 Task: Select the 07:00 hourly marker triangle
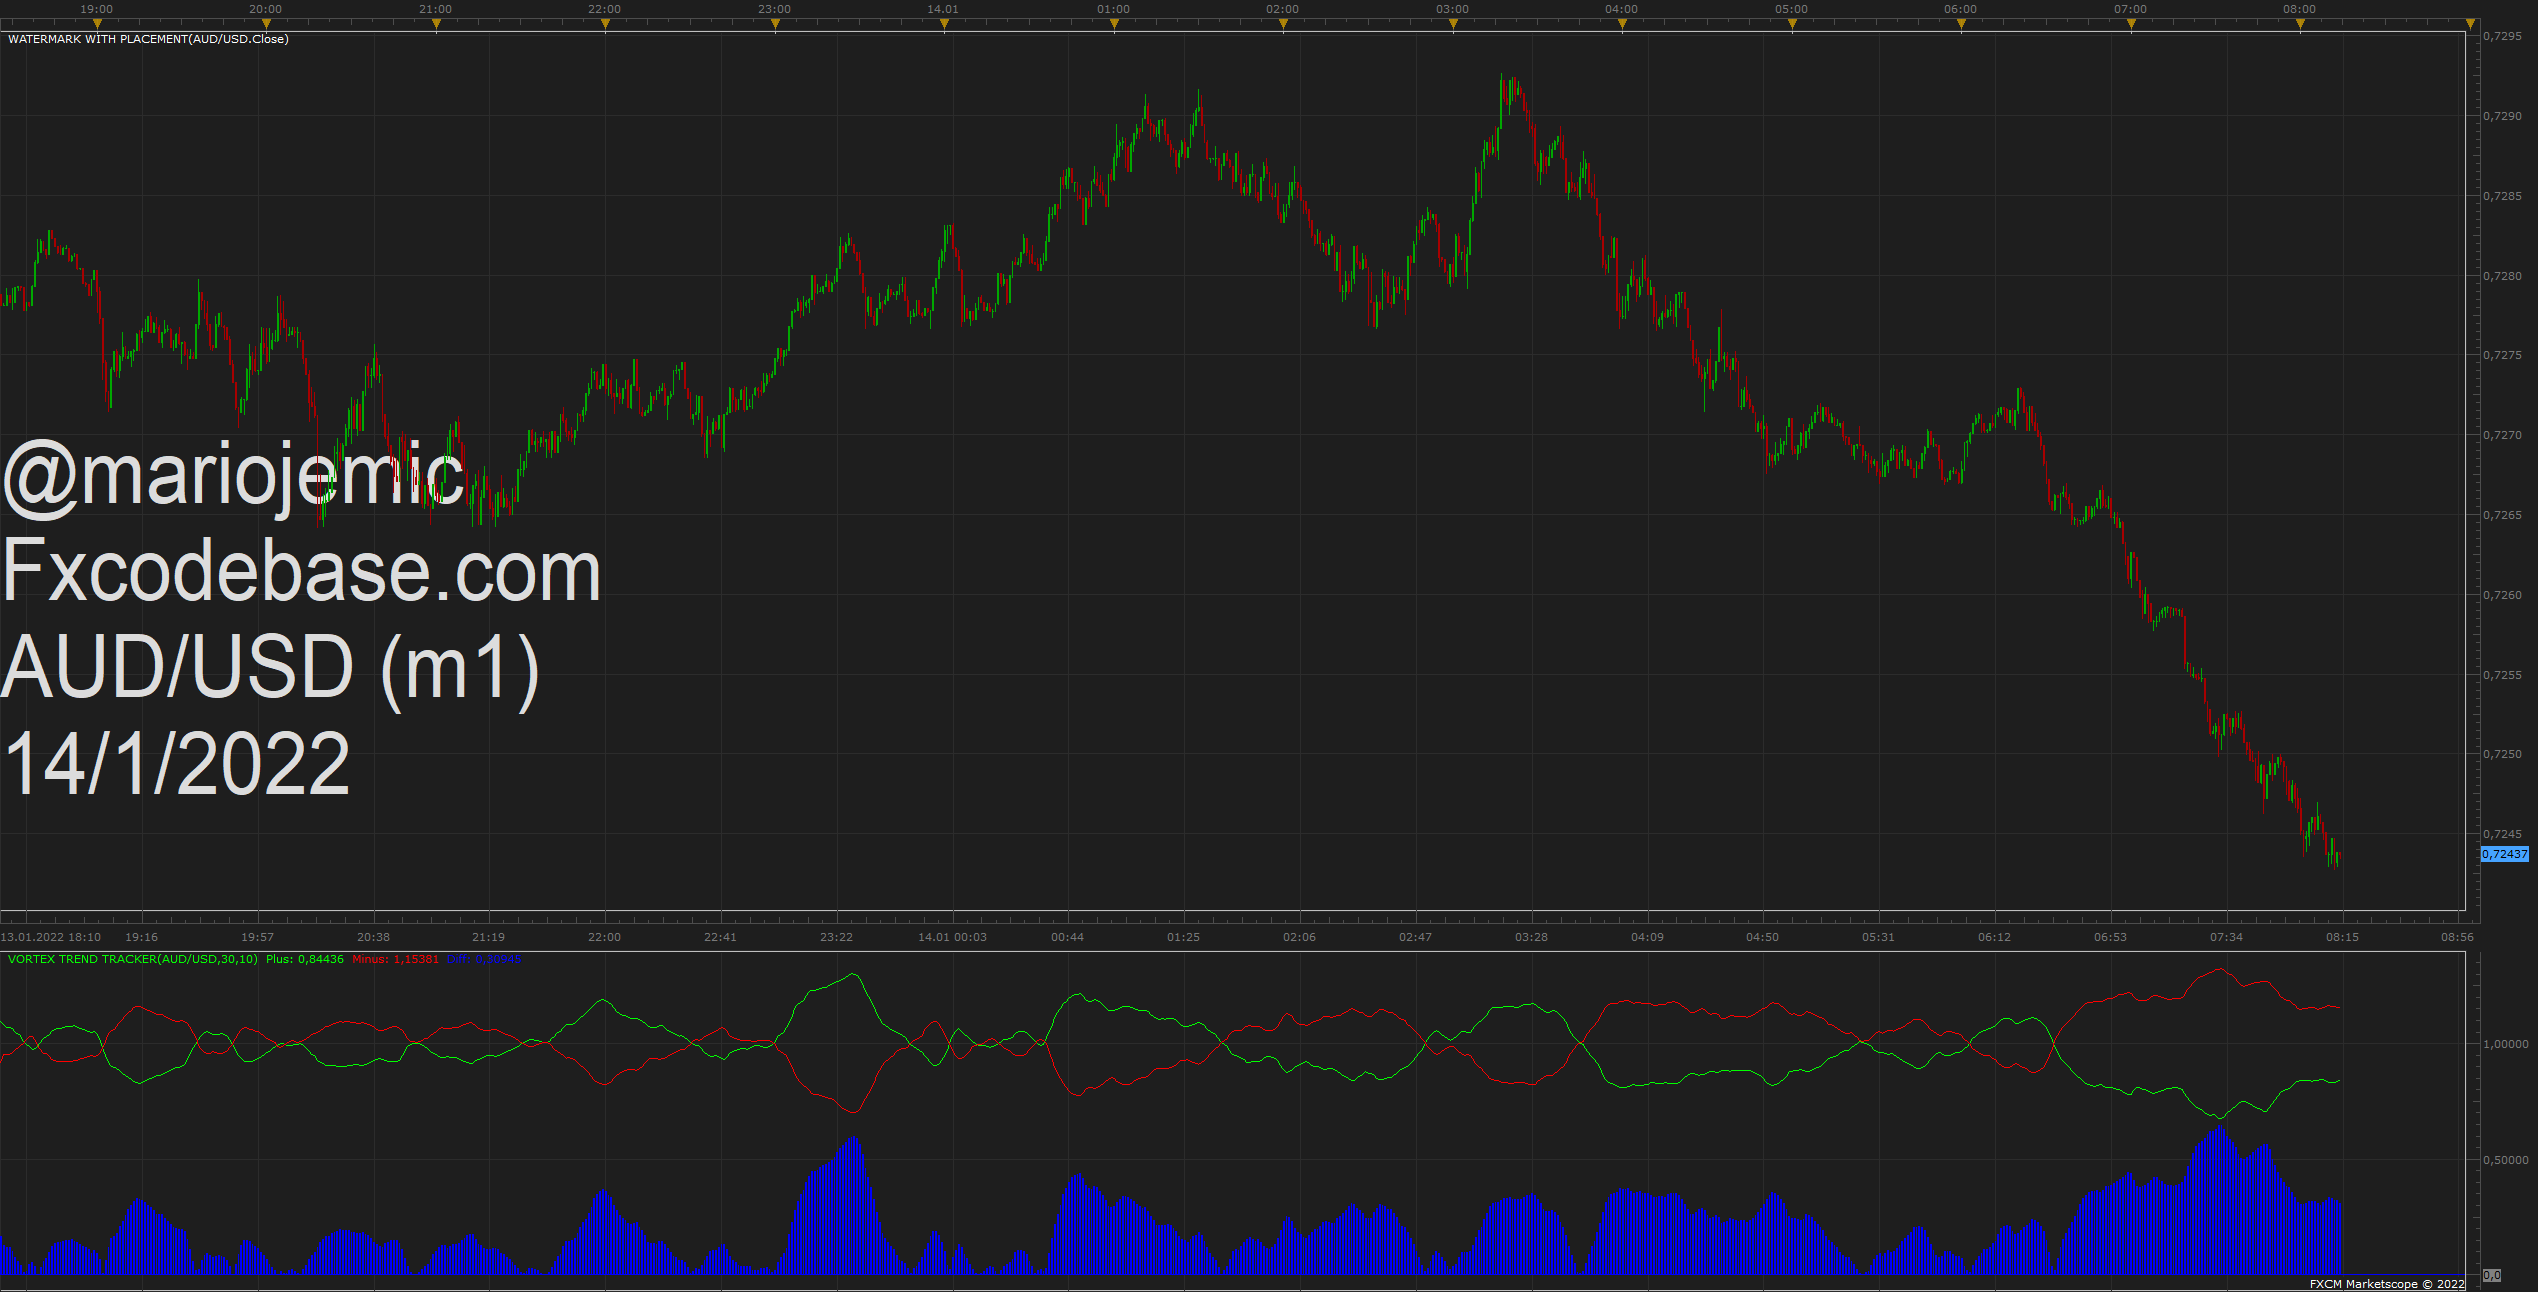[2131, 25]
